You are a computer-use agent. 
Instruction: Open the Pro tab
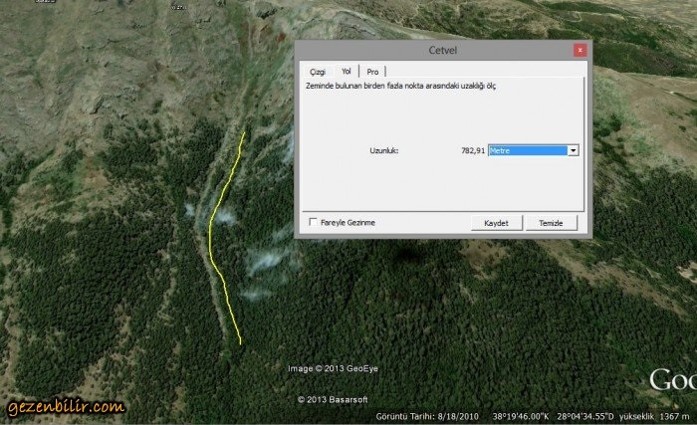[x=373, y=72]
